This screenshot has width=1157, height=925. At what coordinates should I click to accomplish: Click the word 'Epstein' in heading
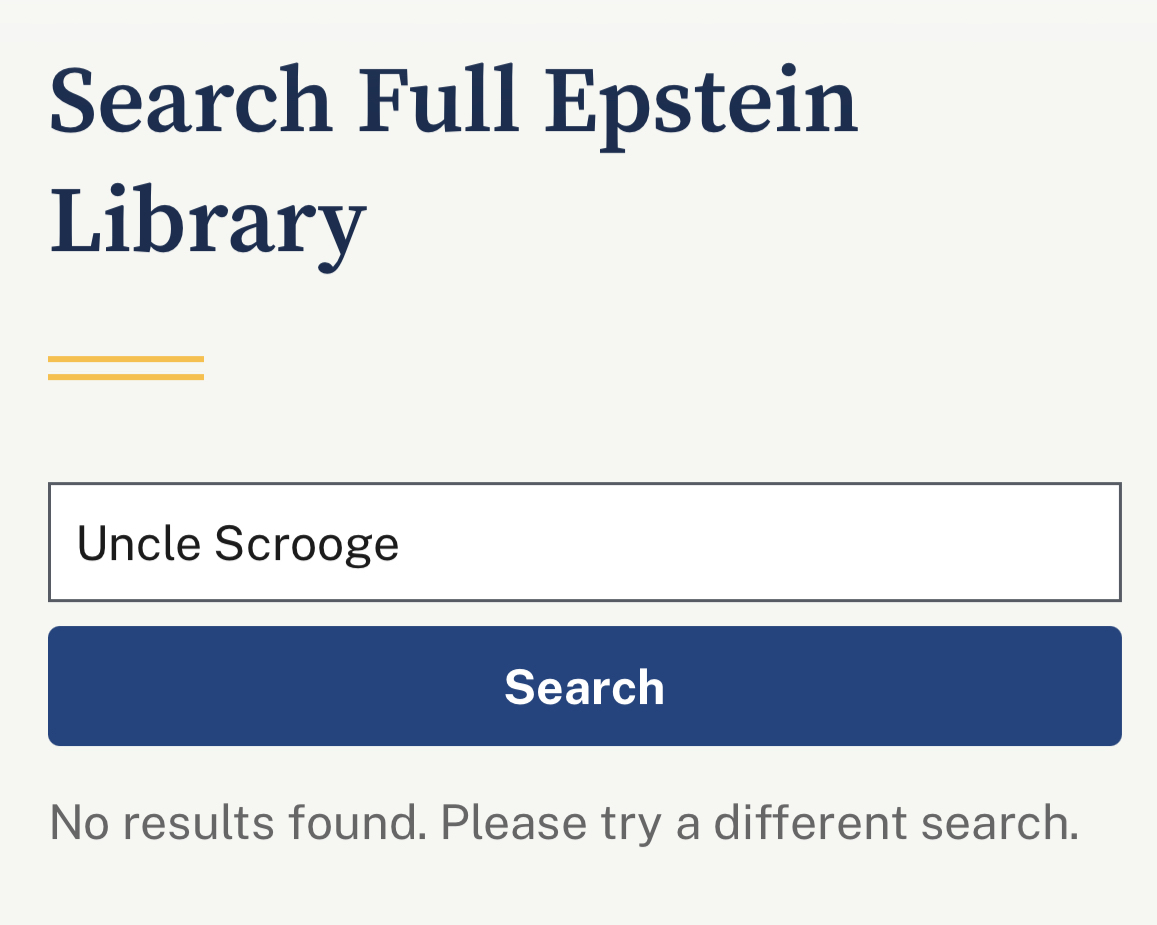tap(701, 102)
